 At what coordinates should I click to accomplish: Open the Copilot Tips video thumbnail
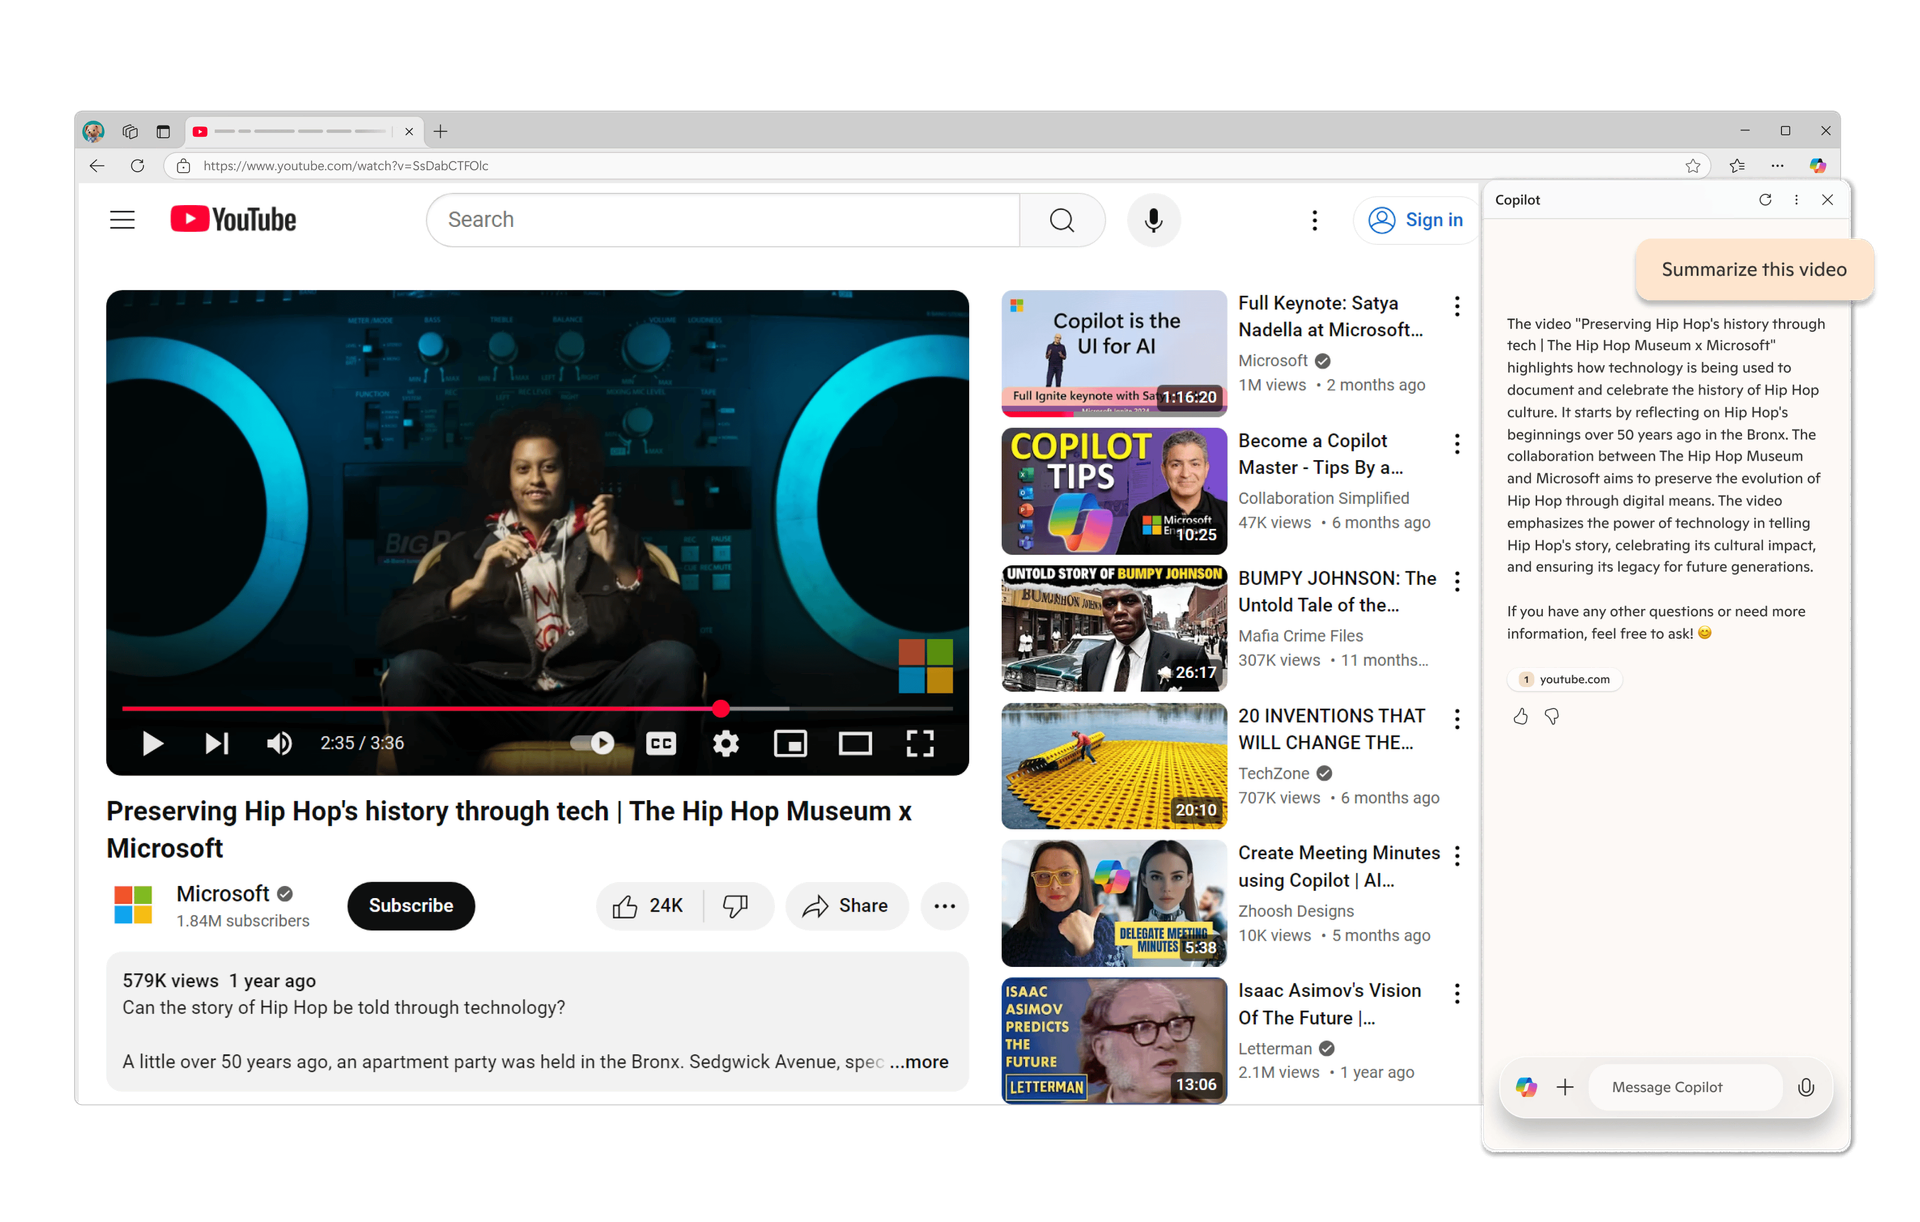(x=1114, y=491)
